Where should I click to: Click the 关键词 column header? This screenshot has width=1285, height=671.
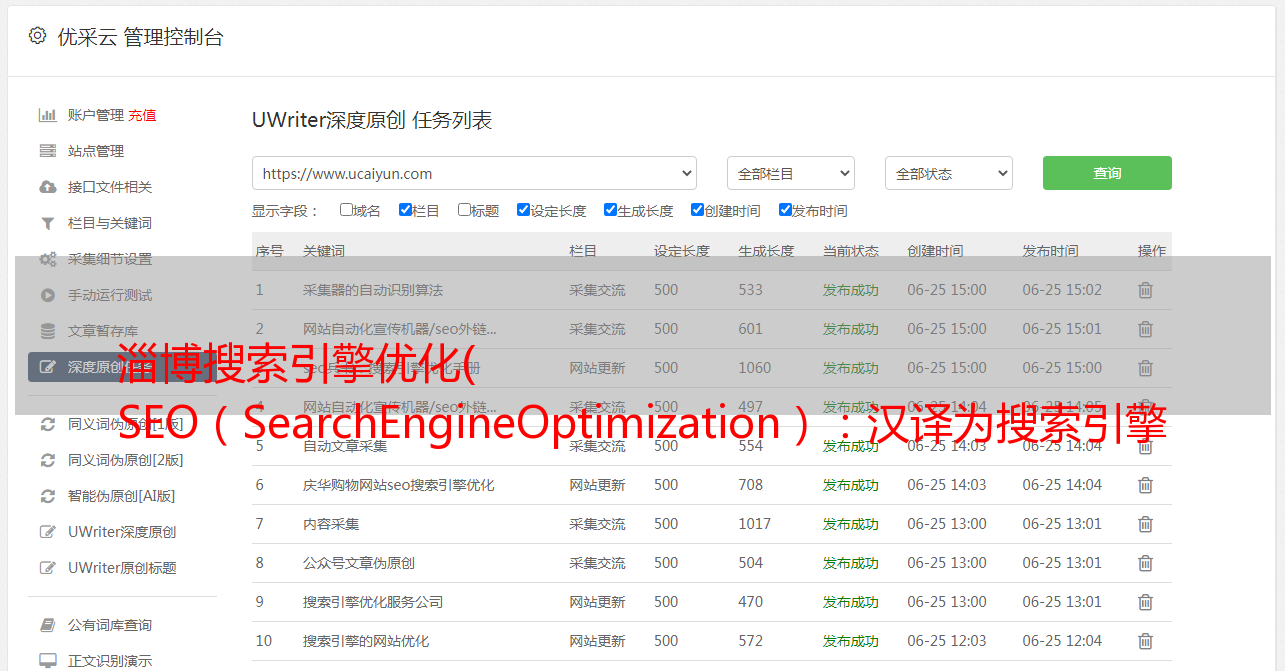tap(324, 251)
